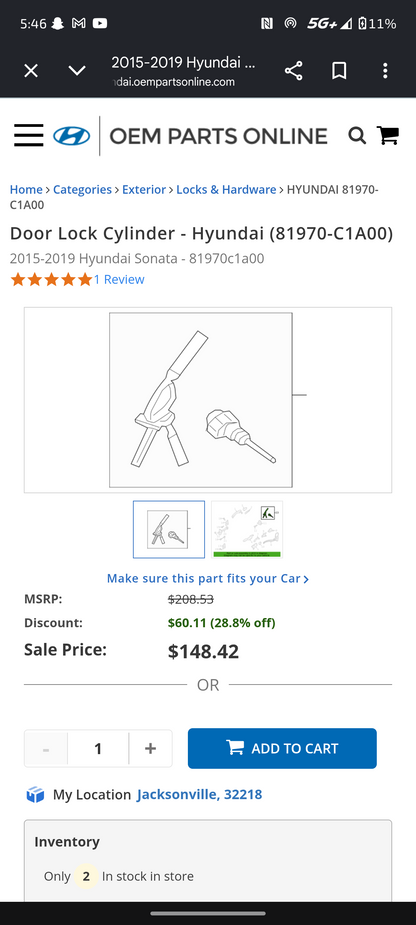
Task: Open the Categories breadcrumb link
Action: (82, 189)
